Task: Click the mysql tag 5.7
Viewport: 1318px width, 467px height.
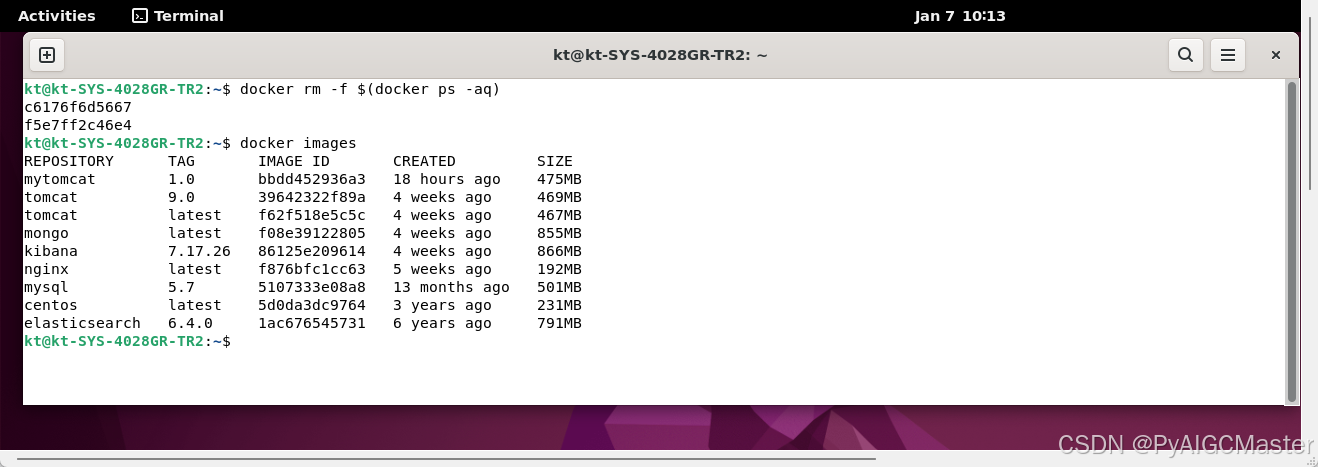Action: point(181,287)
